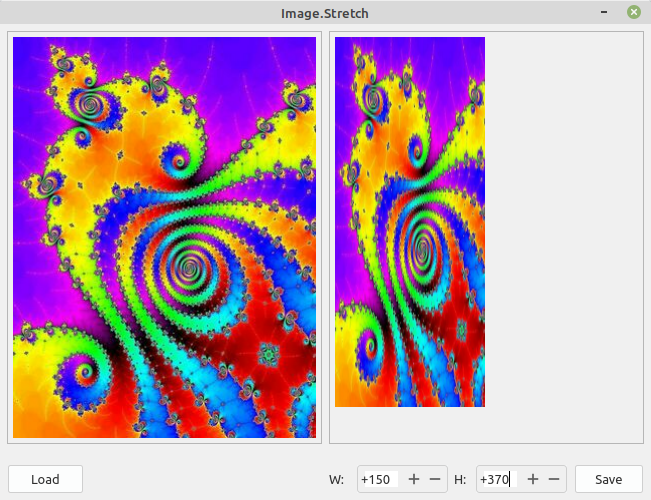The image size is (651, 500).
Task: Focus the W field showing +150
Action: click(x=379, y=479)
